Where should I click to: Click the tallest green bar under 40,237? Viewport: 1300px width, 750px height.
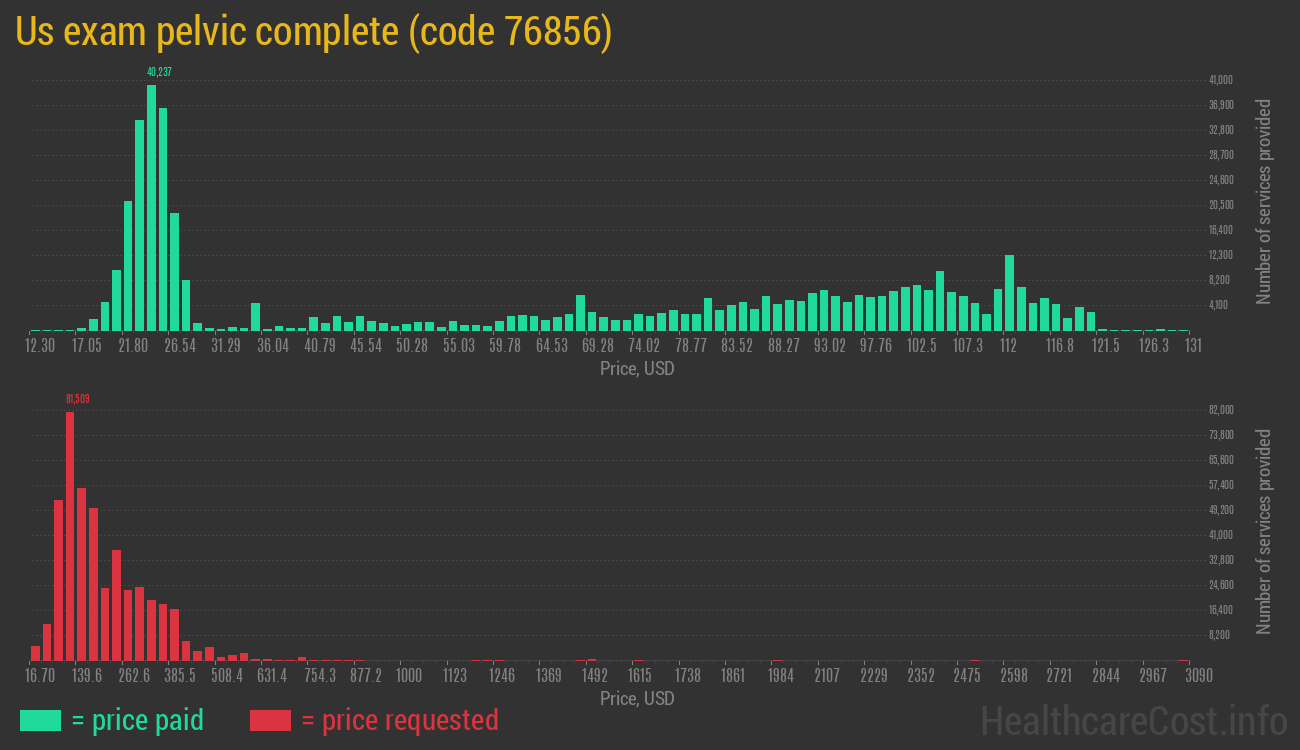coord(151,208)
